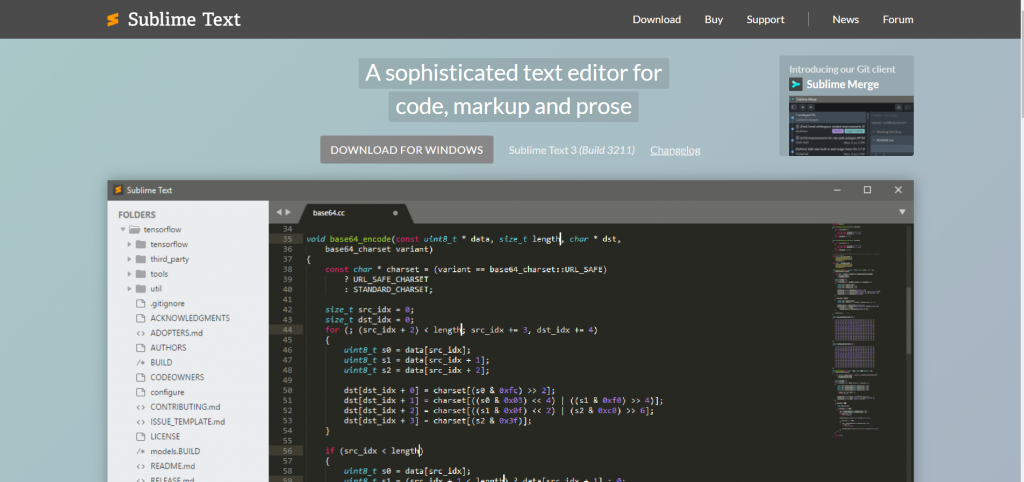Click STANDARD_CHARSET in the code
Image resolution: width=1024 pixels, height=482 pixels.
point(391,289)
